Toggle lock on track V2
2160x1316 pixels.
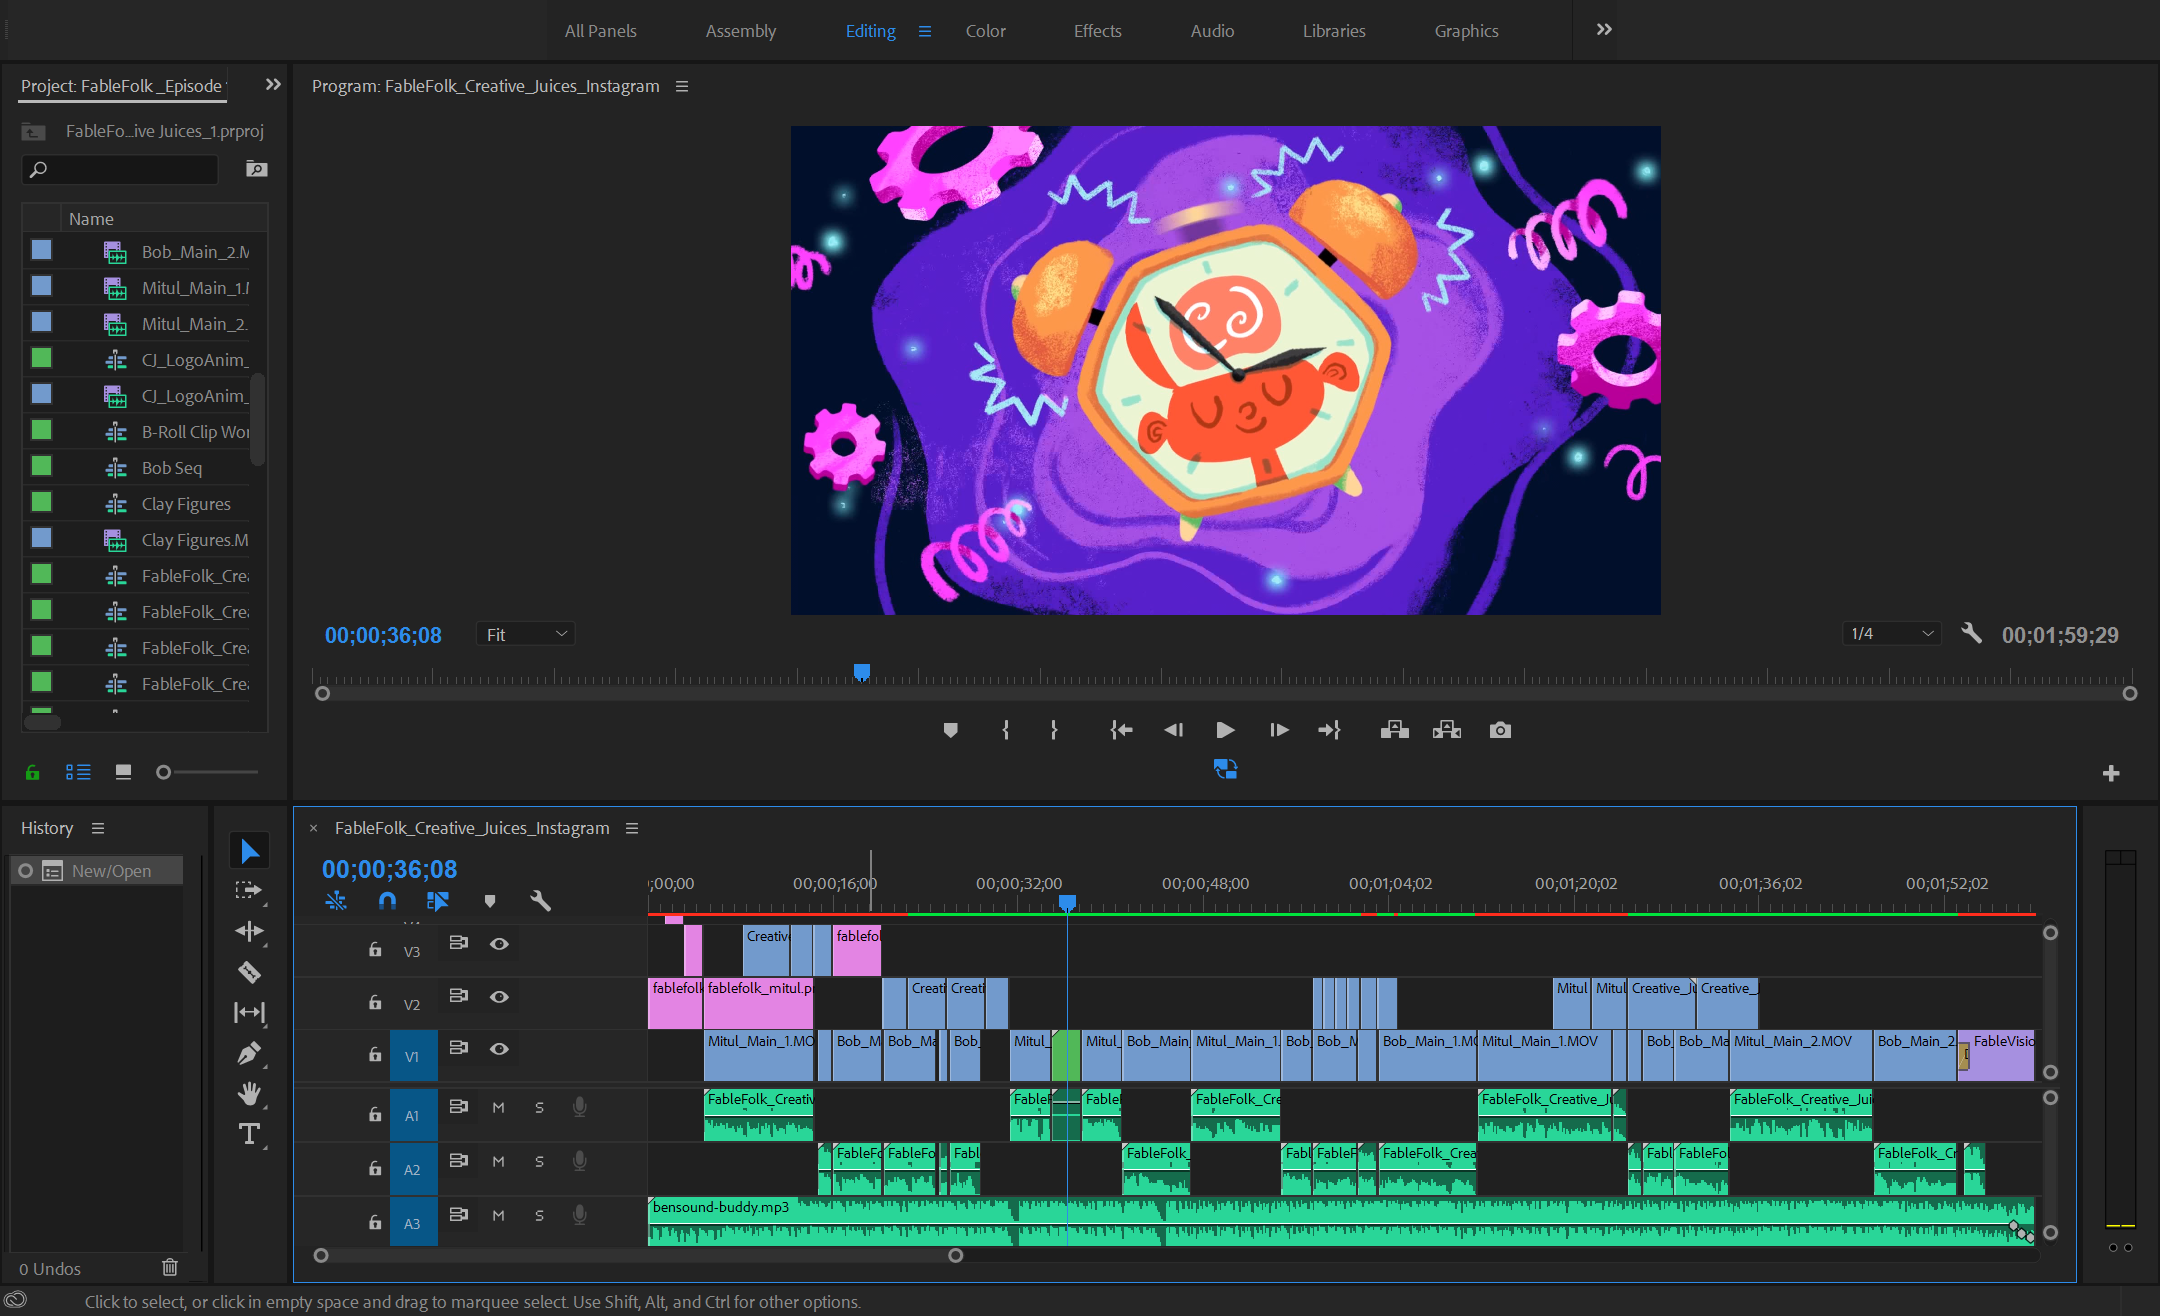pyautogui.click(x=375, y=1002)
